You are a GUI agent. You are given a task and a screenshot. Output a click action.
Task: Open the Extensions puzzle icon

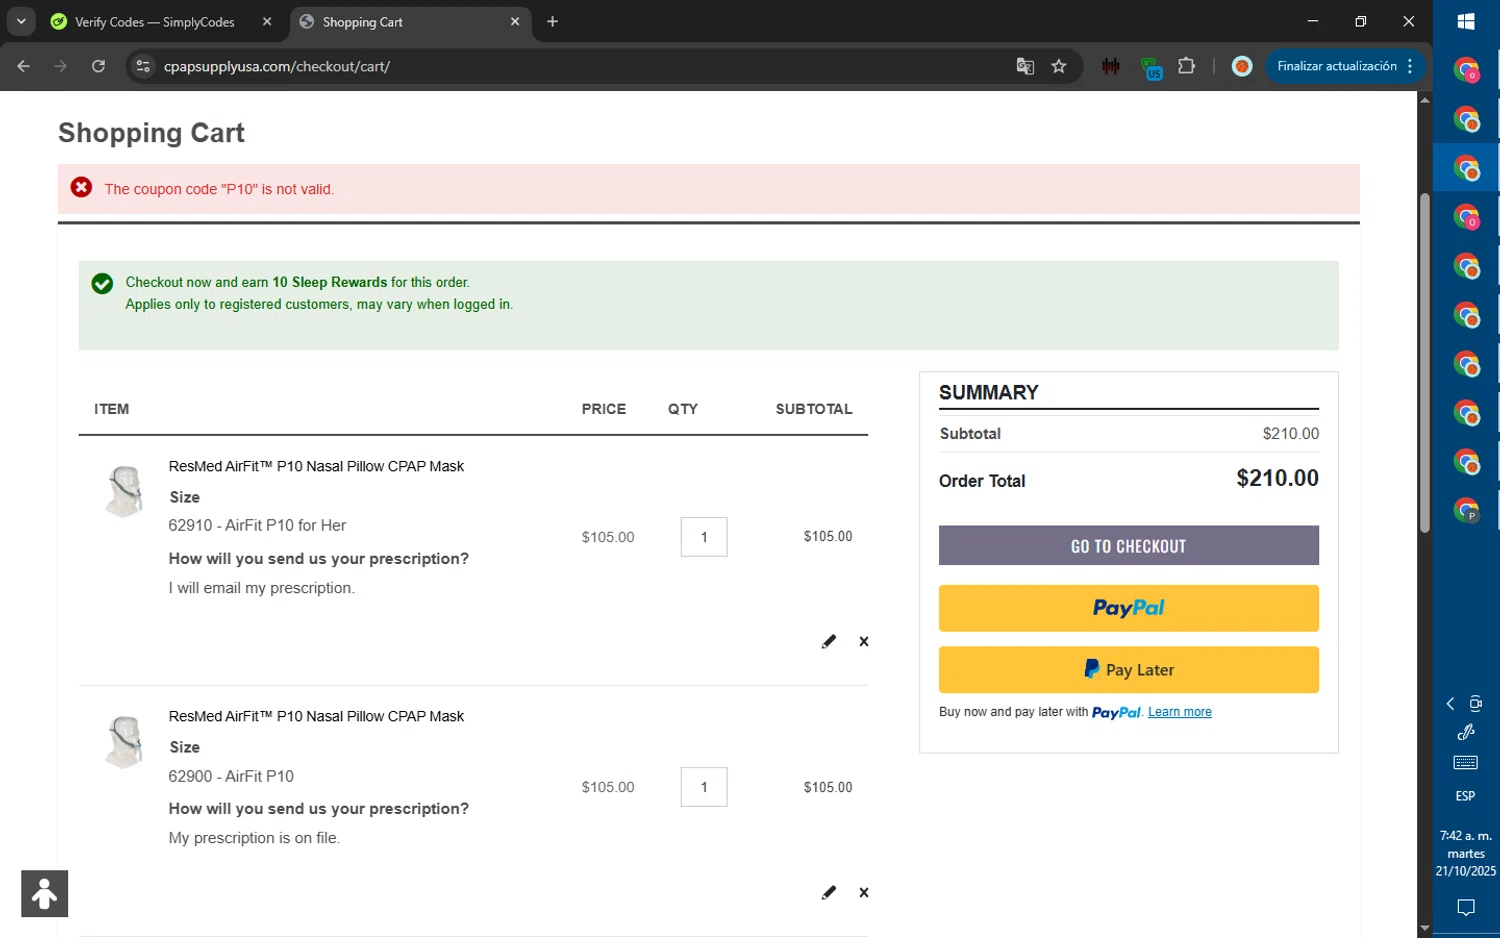point(1187,66)
